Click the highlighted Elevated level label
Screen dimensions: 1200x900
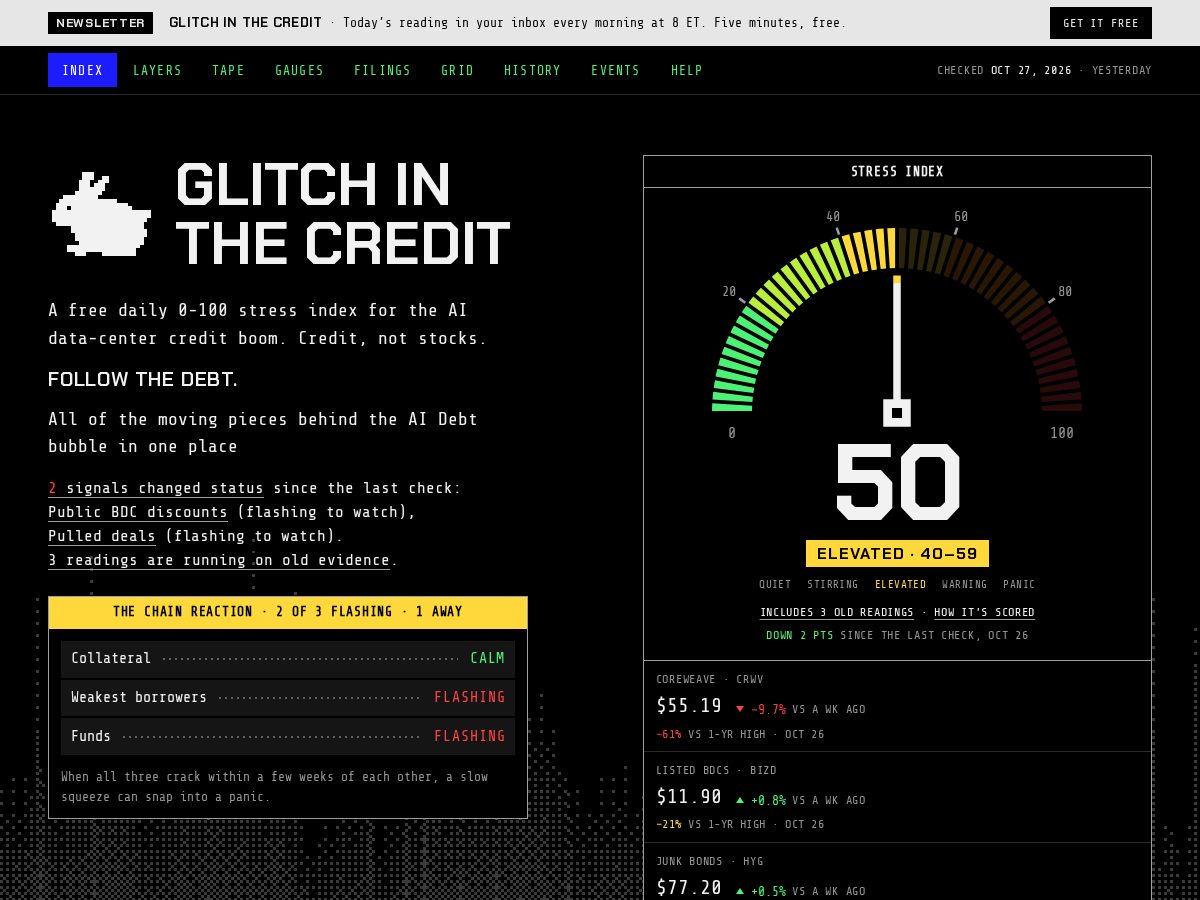click(900, 584)
